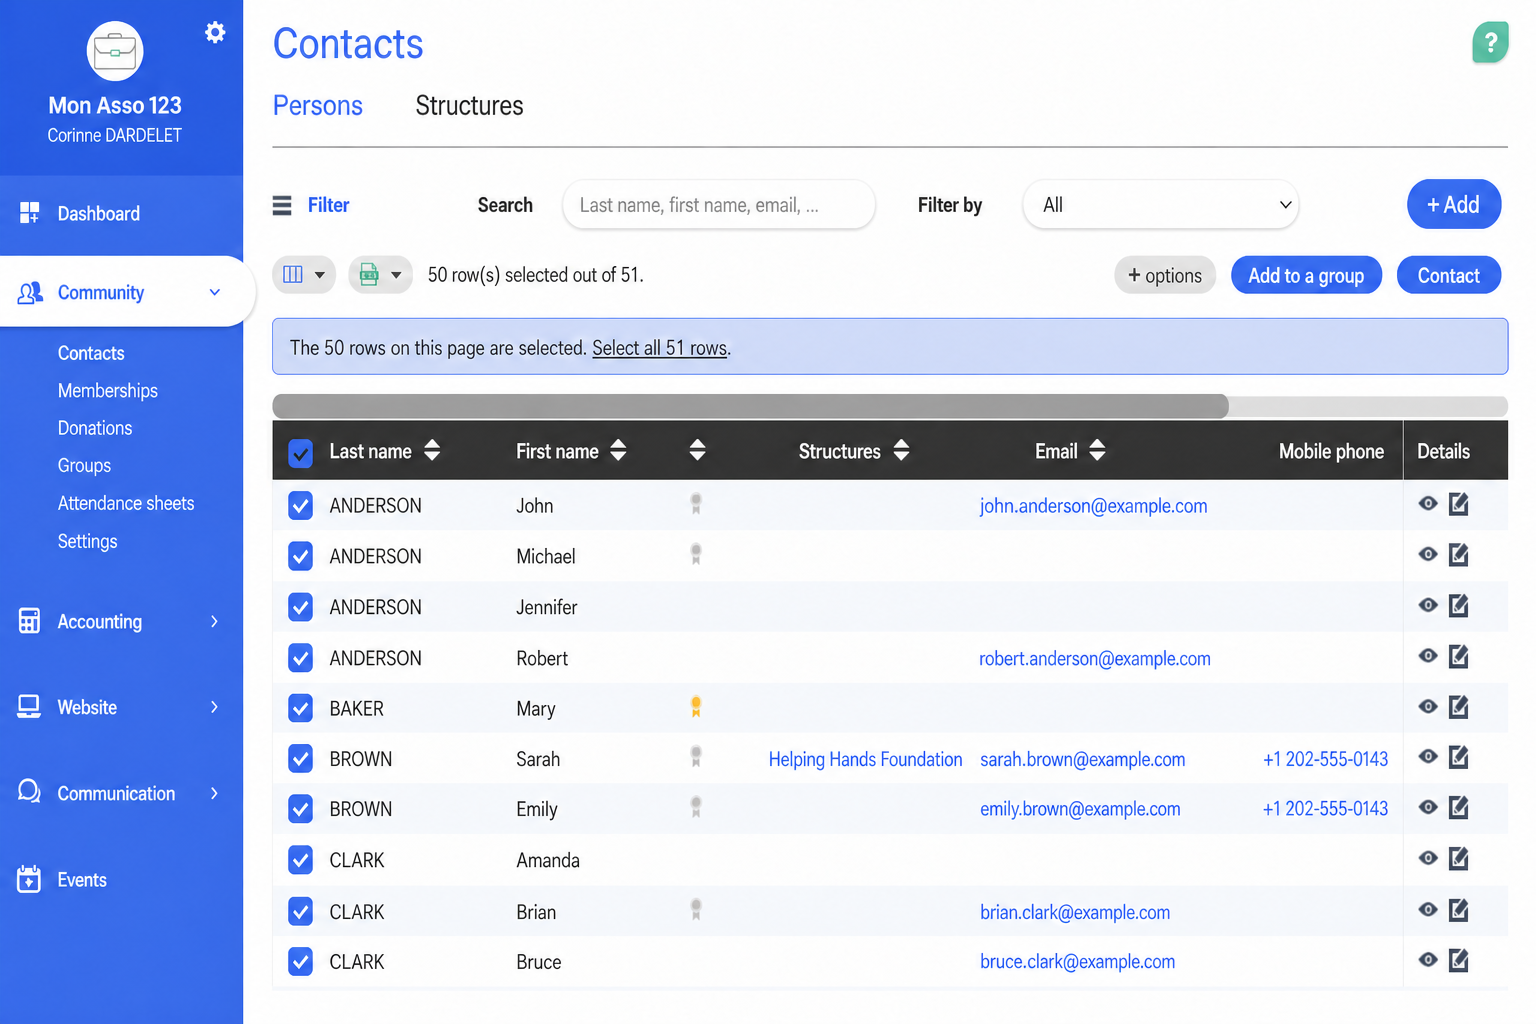The height and width of the screenshot is (1024, 1536).
Task: Sort the Email column
Action: pyautogui.click(x=1097, y=450)
